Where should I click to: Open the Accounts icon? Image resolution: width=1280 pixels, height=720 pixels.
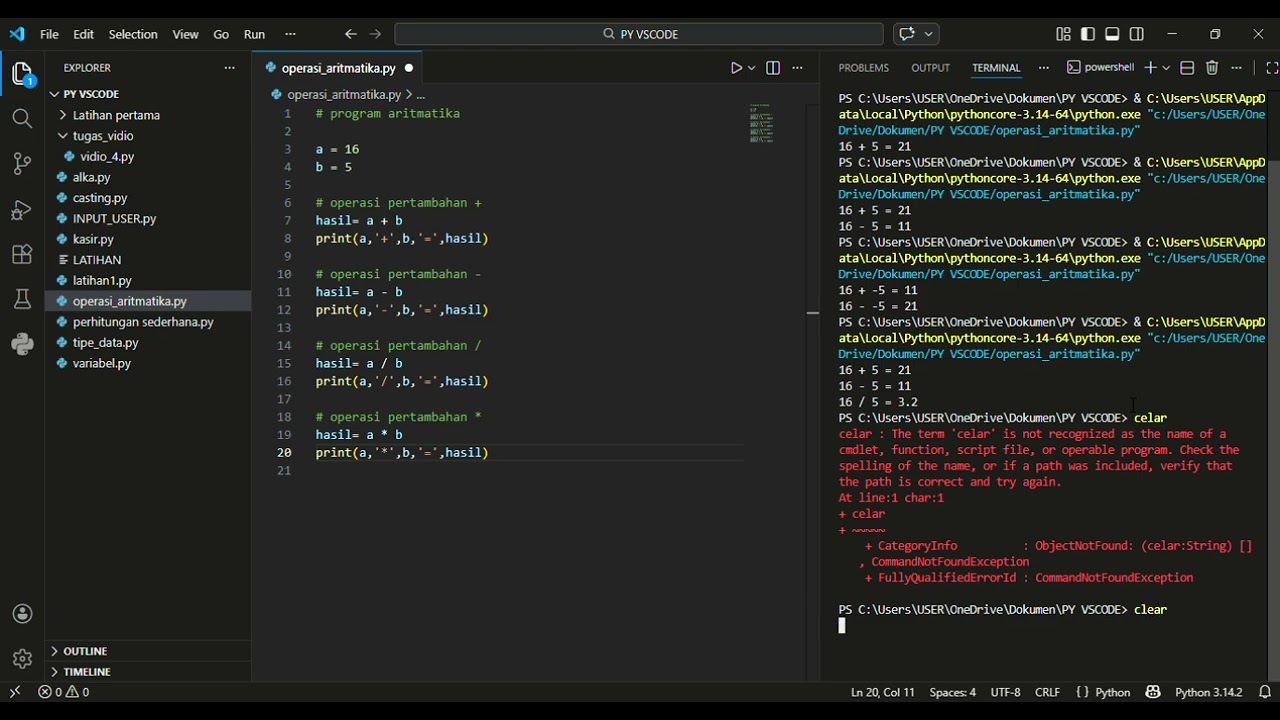point(22,614)
